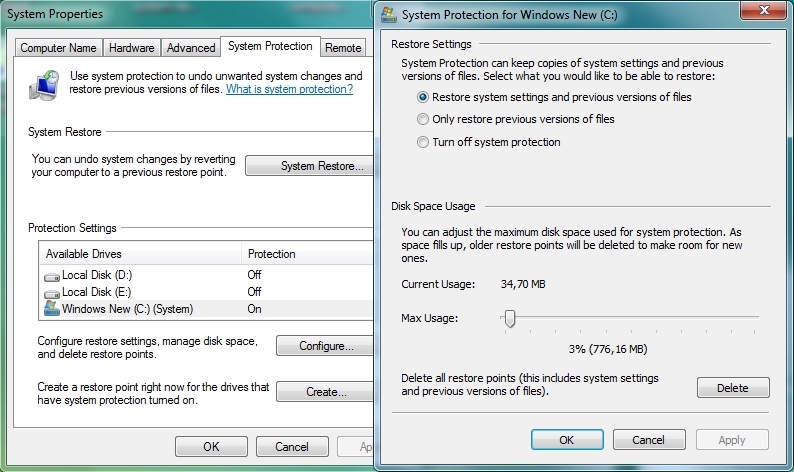The height and width of the screenshot is (472, 794).
Task: Switch to the Remote tab
Action: [x=343, y=48]
